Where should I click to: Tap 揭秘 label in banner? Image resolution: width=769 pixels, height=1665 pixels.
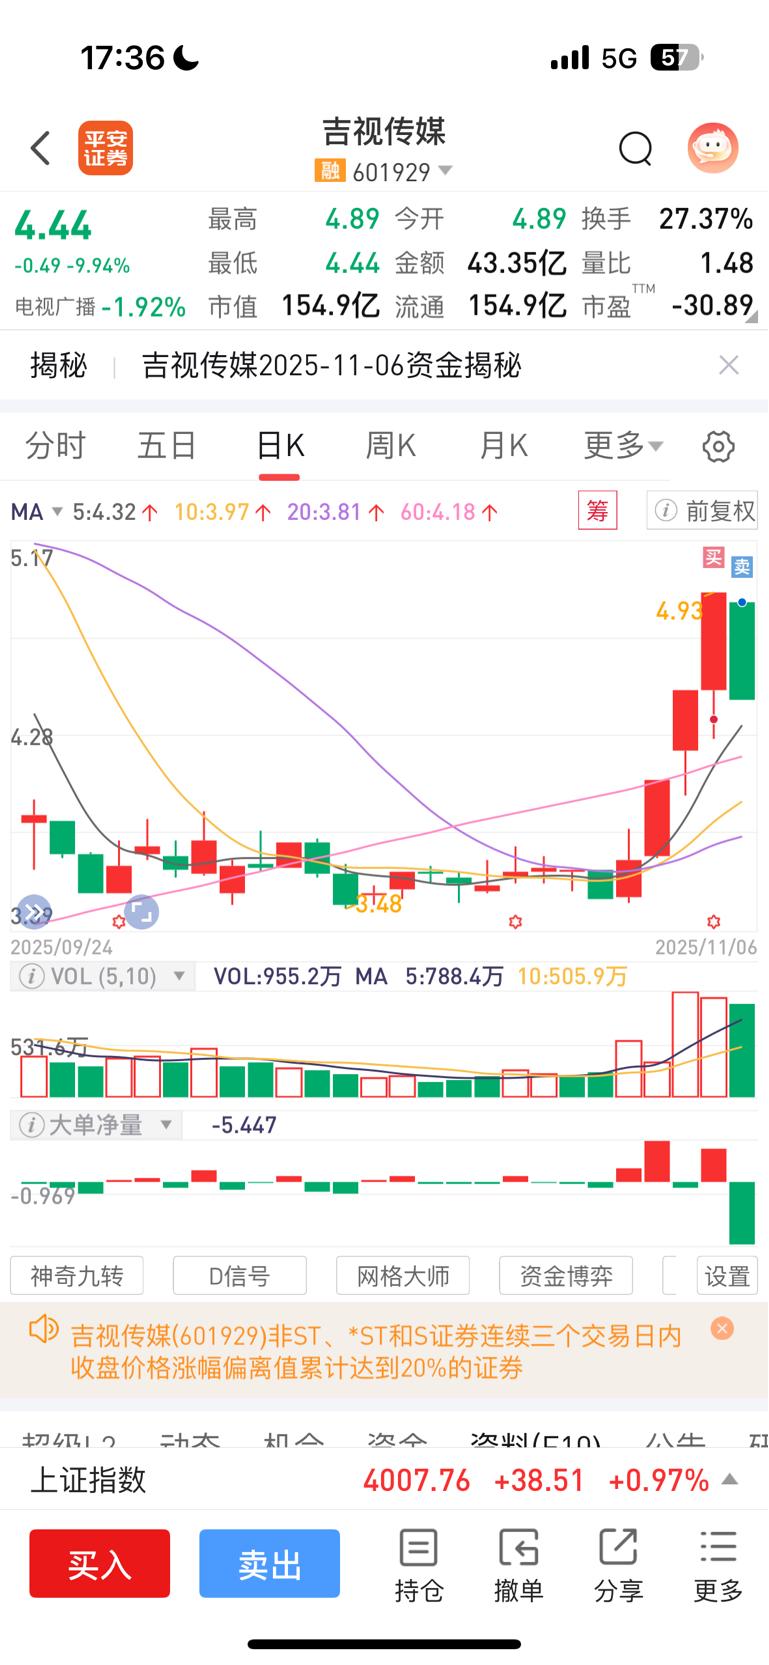[x=59, y=365]
